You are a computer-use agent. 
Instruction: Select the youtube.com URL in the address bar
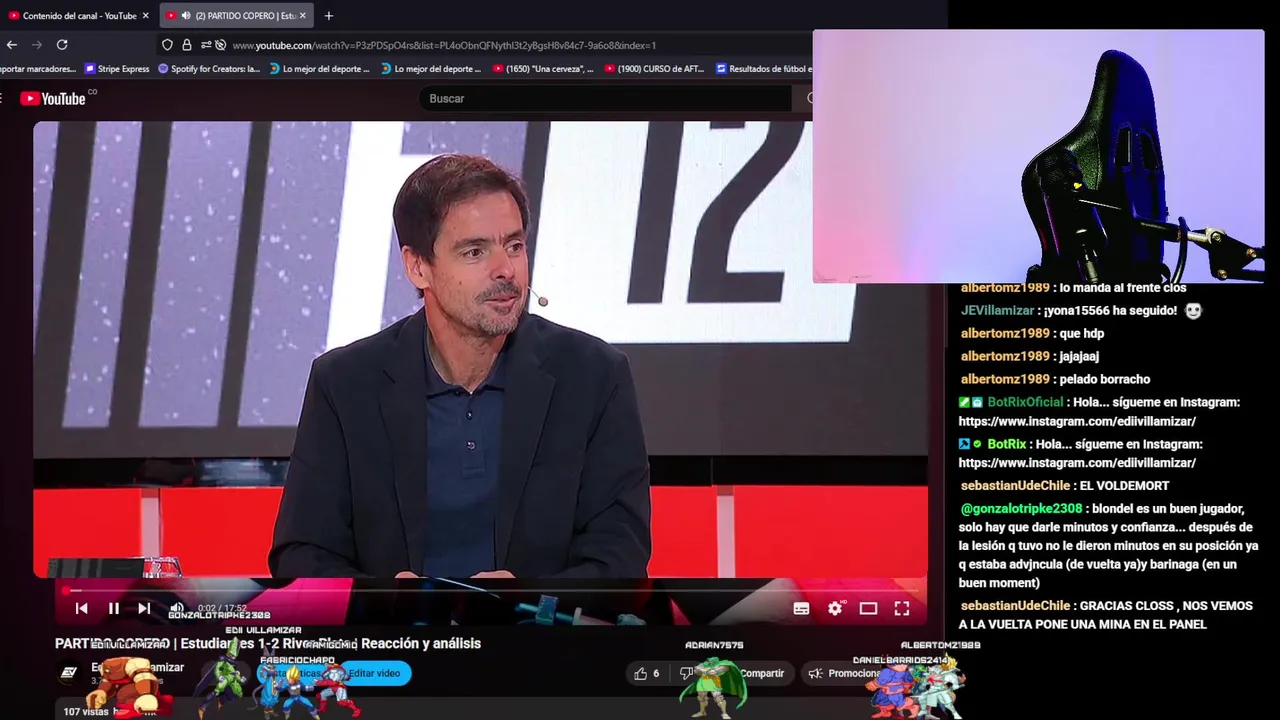pyautogui.click(x=444, y=45)
